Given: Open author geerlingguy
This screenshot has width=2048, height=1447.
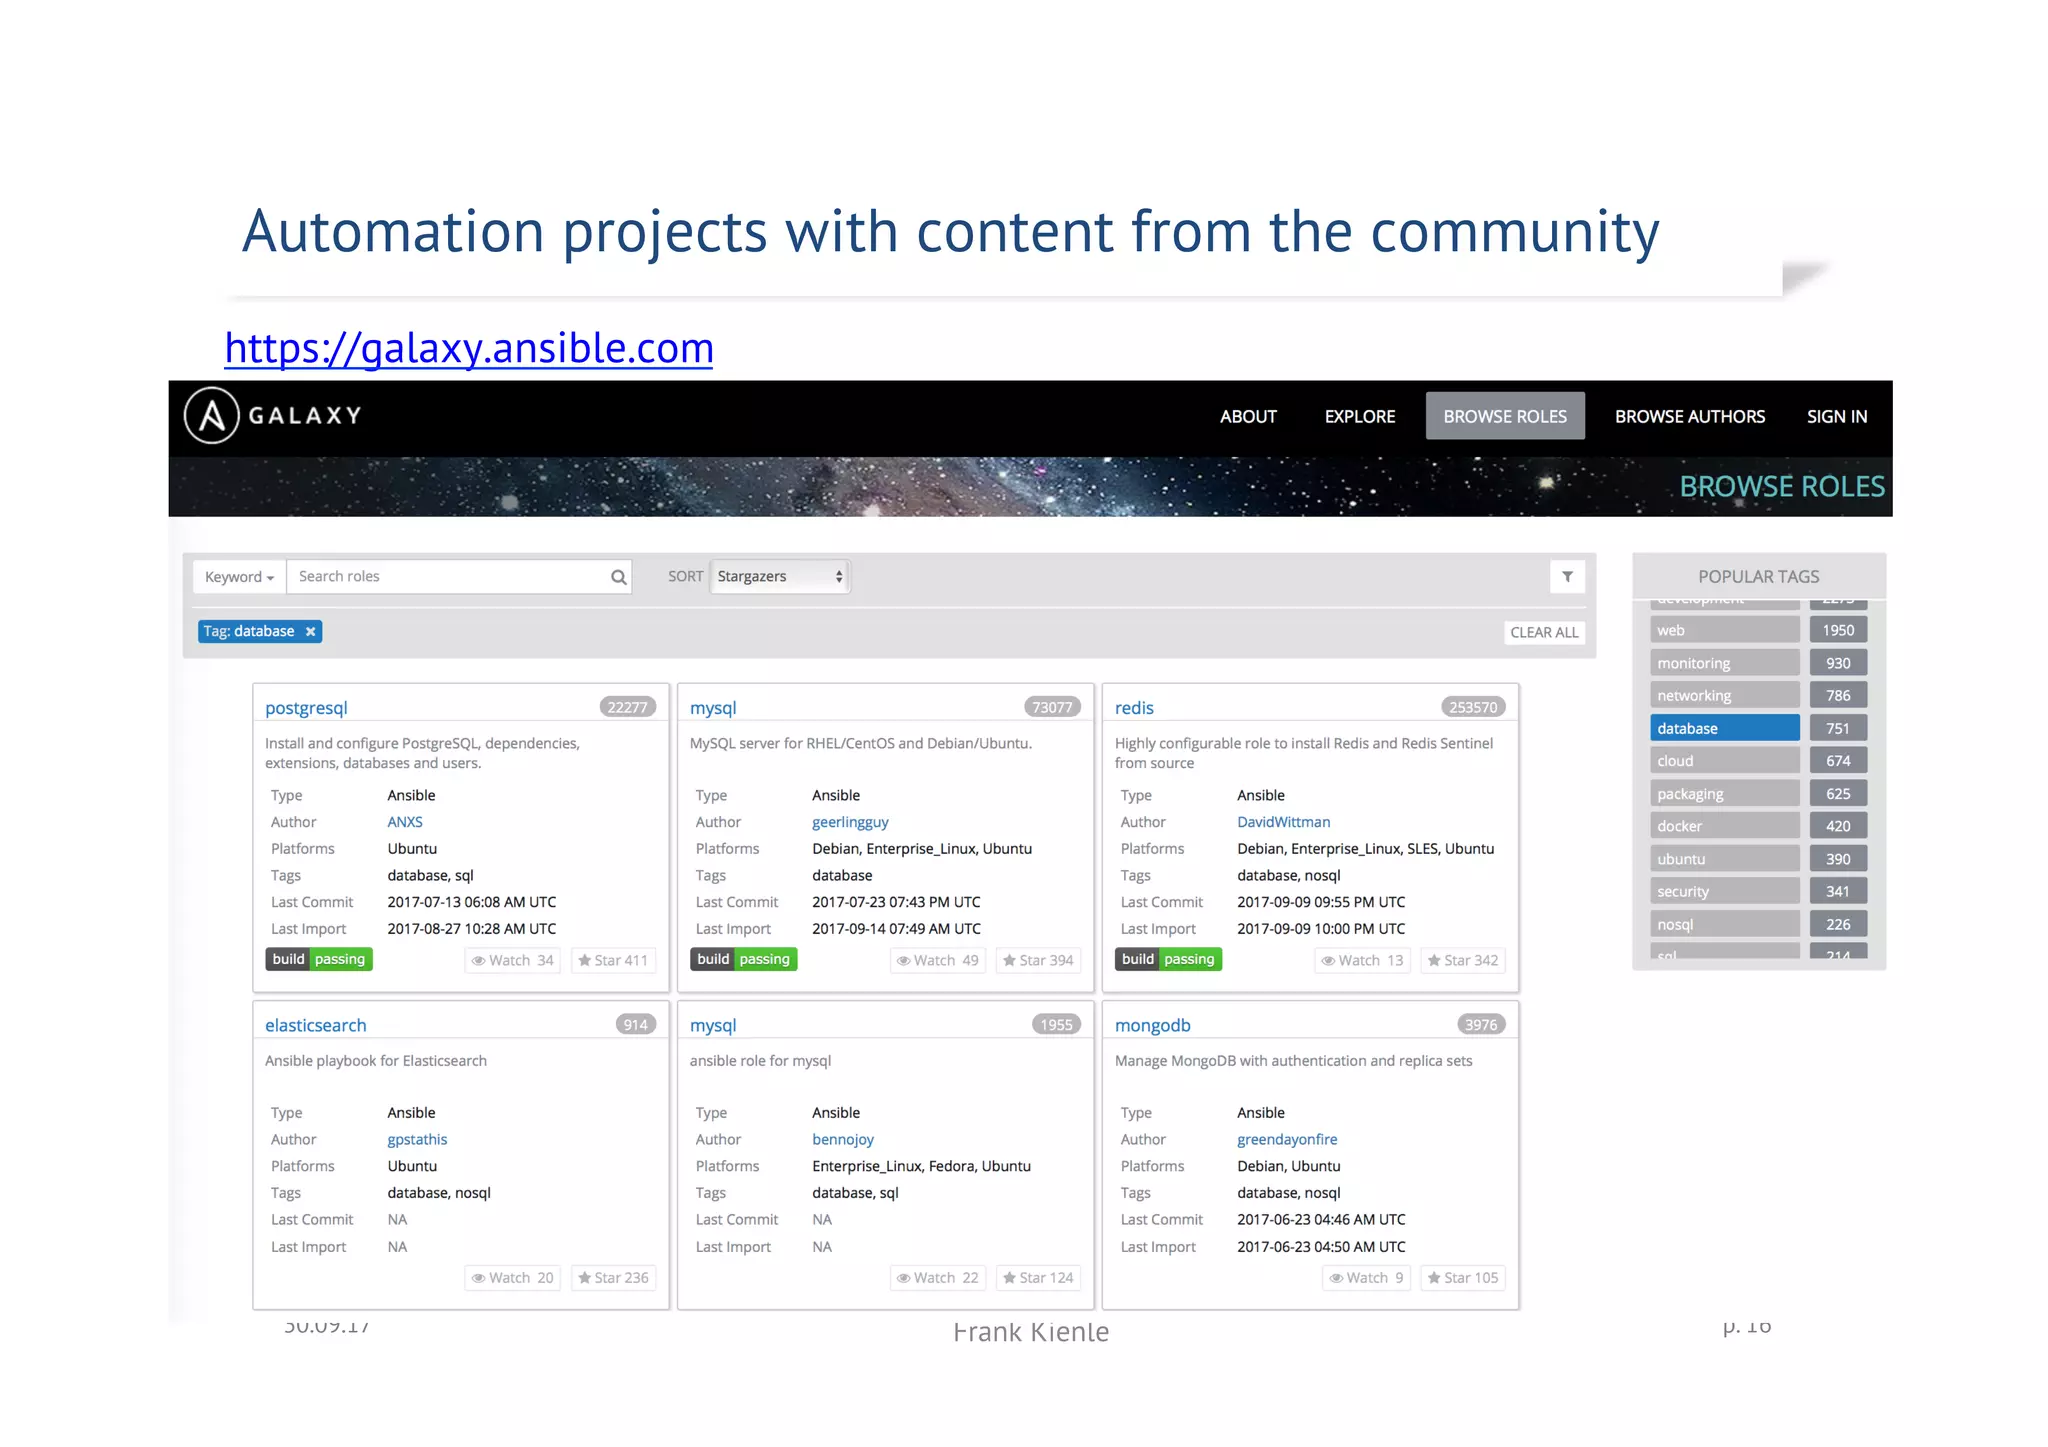Looking at the screenshot, I should tap(850, 822).
